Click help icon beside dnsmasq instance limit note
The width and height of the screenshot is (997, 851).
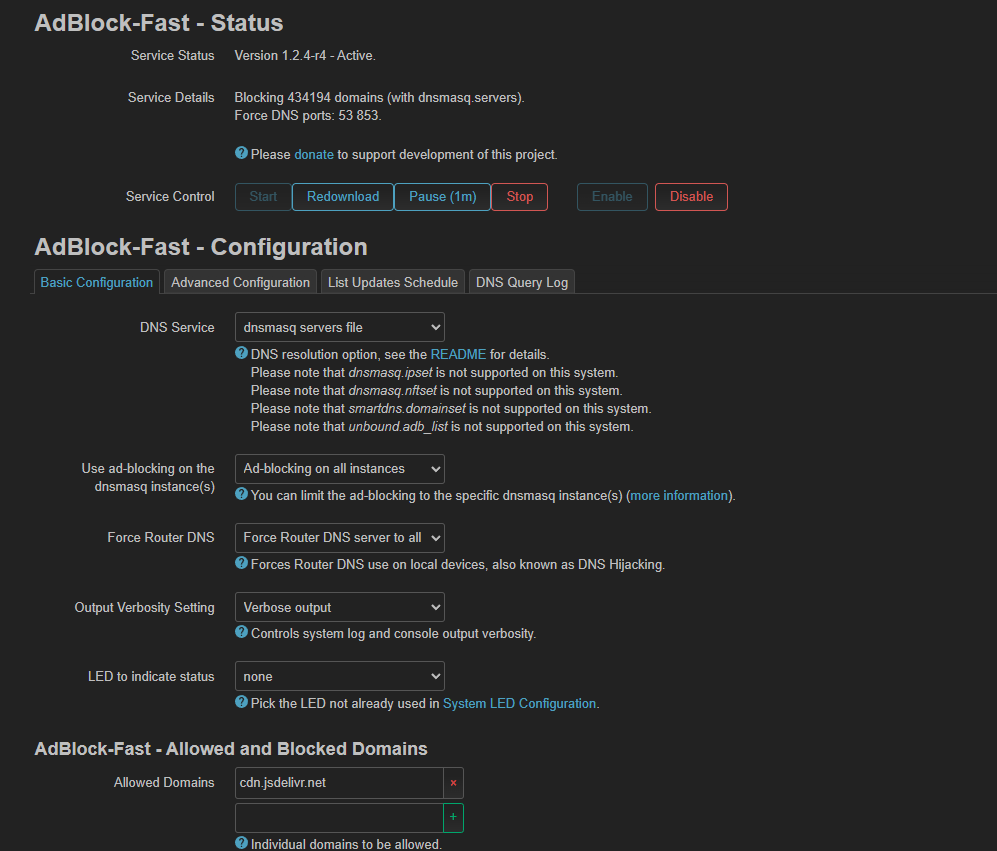pos(241,494)
